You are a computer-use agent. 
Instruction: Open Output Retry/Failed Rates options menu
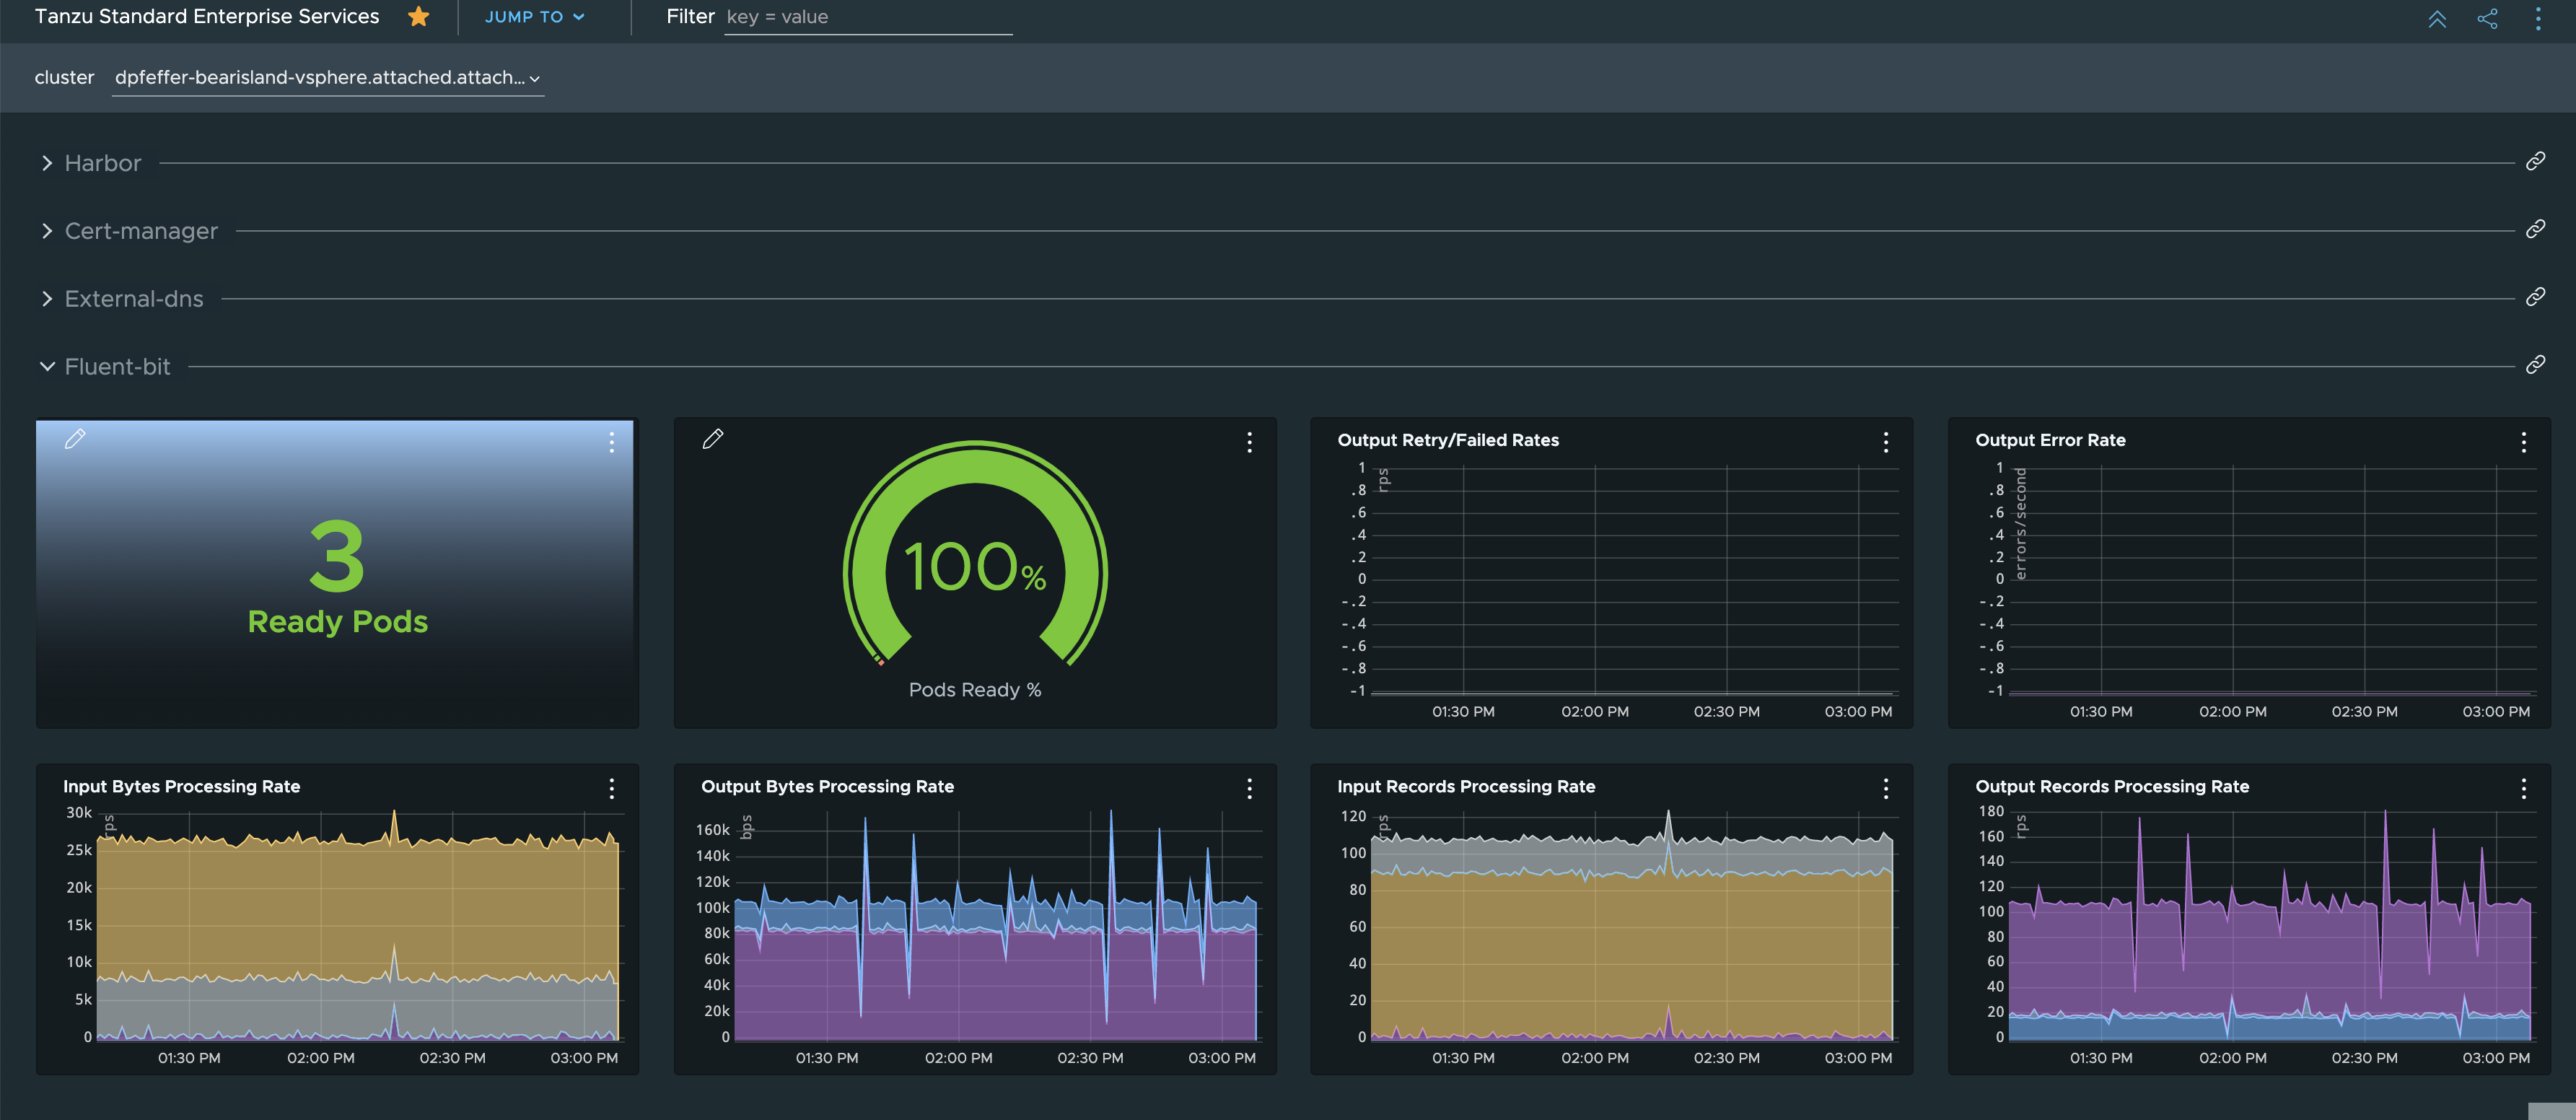coord(1885,442)
